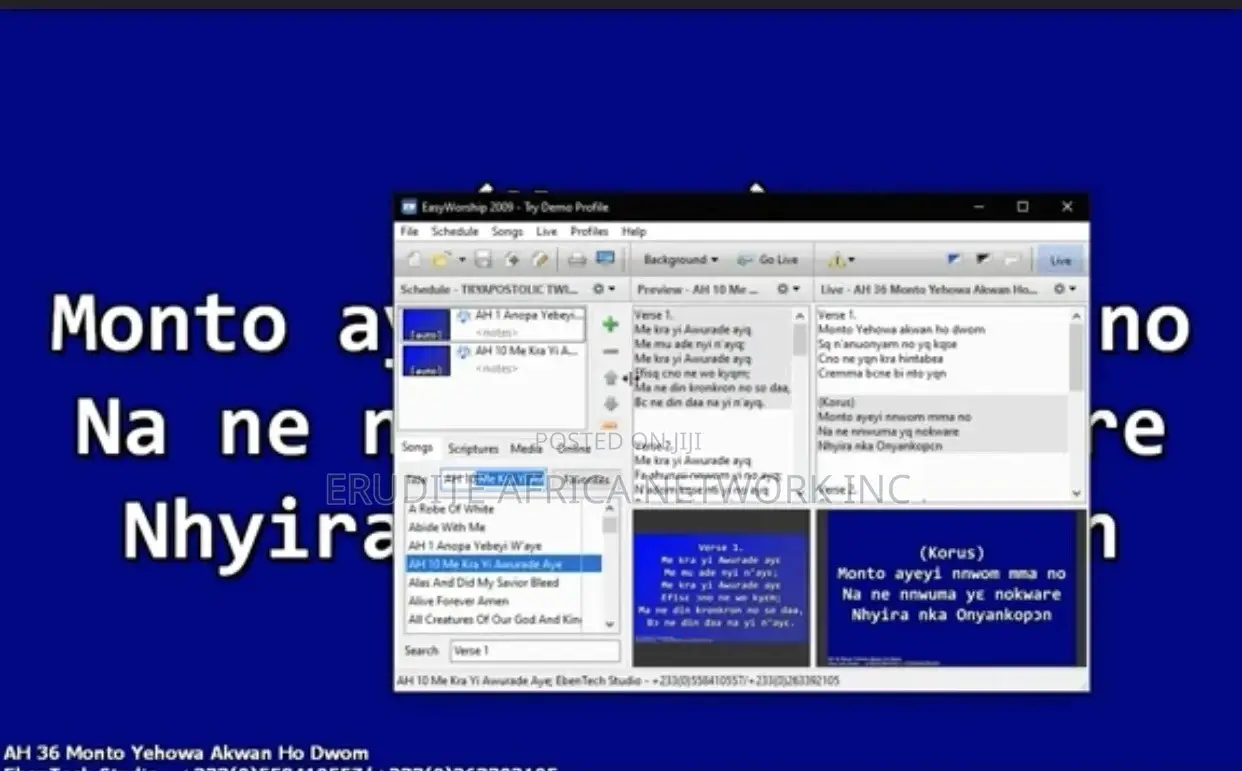Open the Schedule panel gear options
This screenshot has width=1242, height=771.
pyautogui.click(x=603, y=289)
